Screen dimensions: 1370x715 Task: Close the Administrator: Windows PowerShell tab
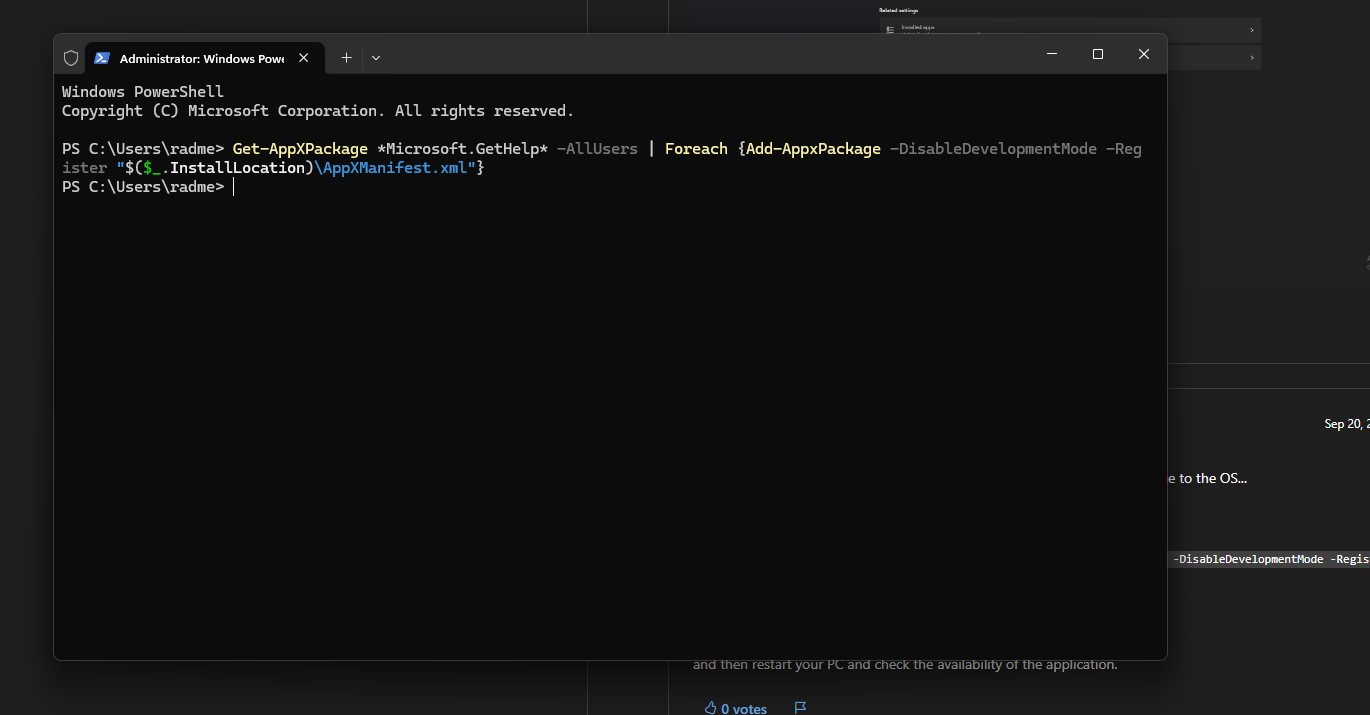(304, 58)
